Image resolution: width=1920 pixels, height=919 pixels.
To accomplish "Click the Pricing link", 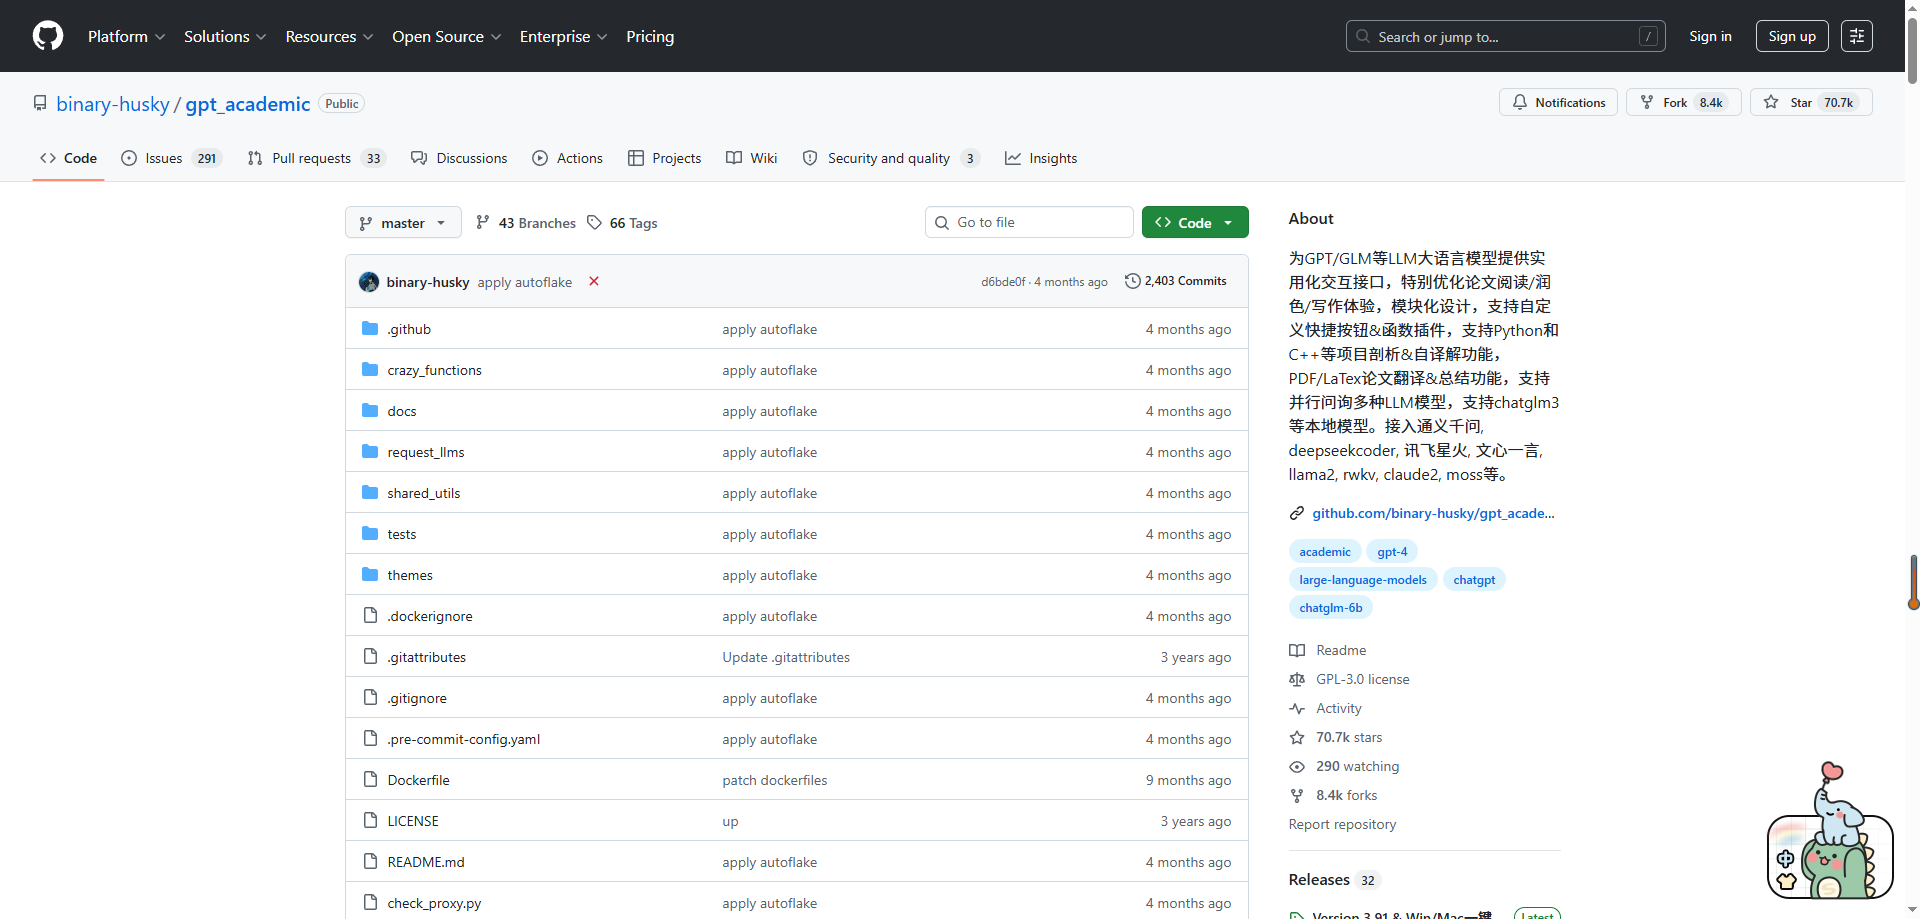I will click(650, 36).
